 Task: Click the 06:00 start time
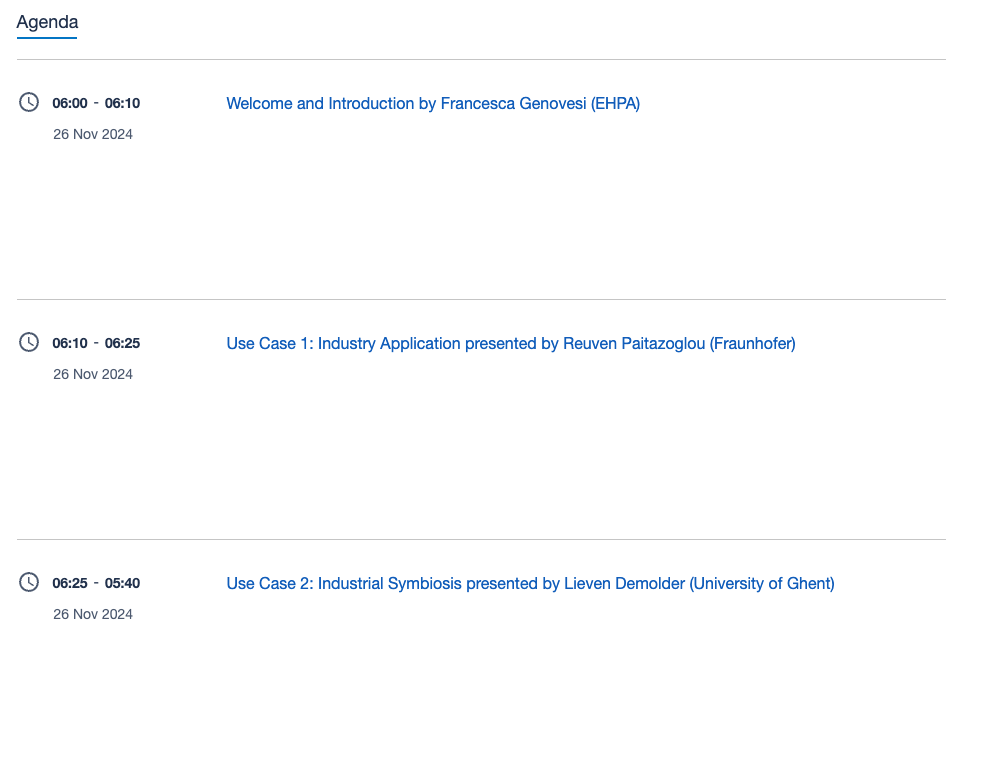click(70, 103)
